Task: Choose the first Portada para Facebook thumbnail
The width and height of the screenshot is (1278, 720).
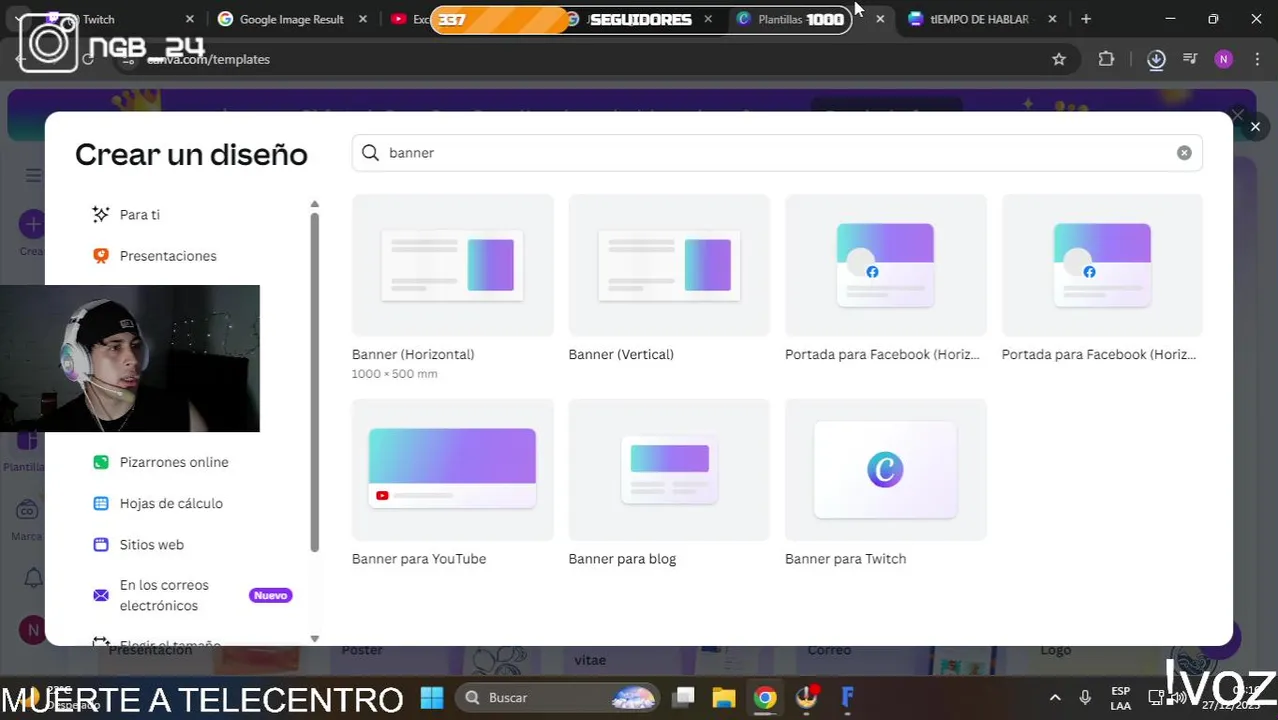Action: [885, 265]
